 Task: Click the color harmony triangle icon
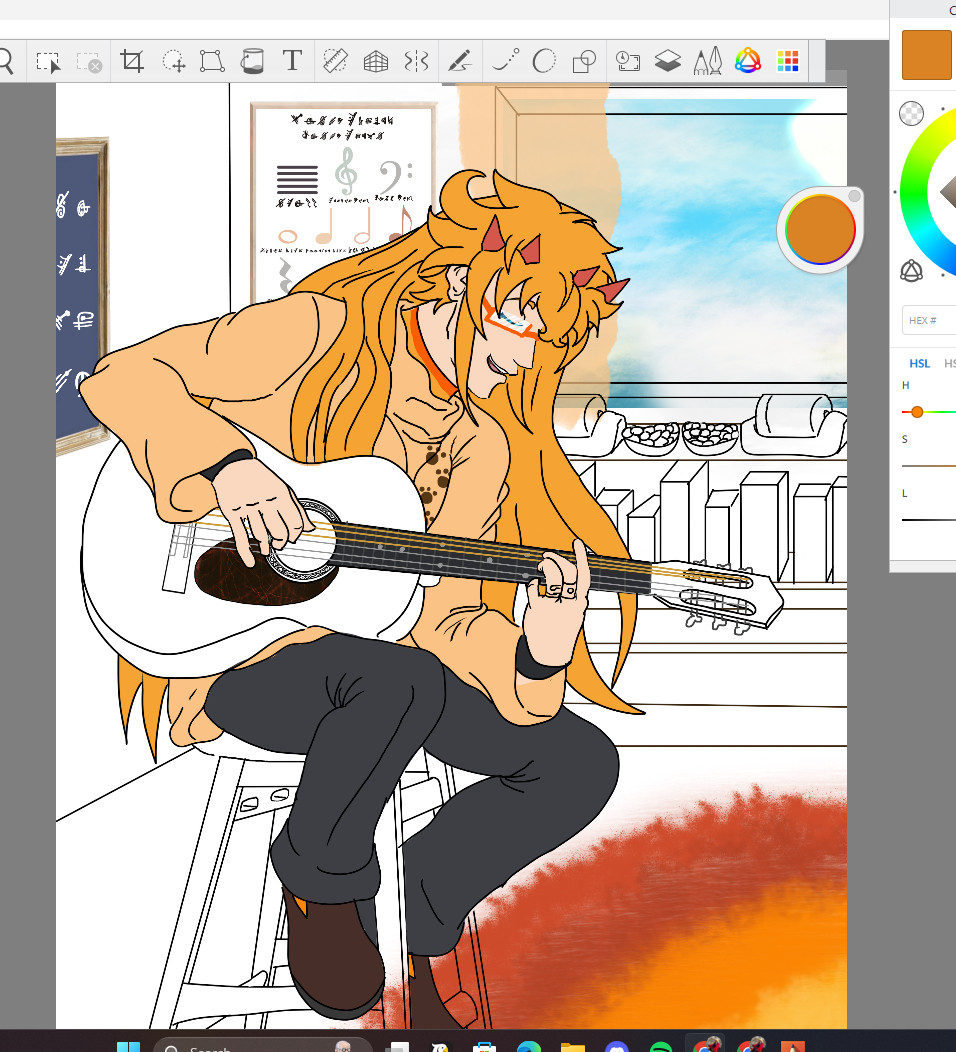[911, 270]
